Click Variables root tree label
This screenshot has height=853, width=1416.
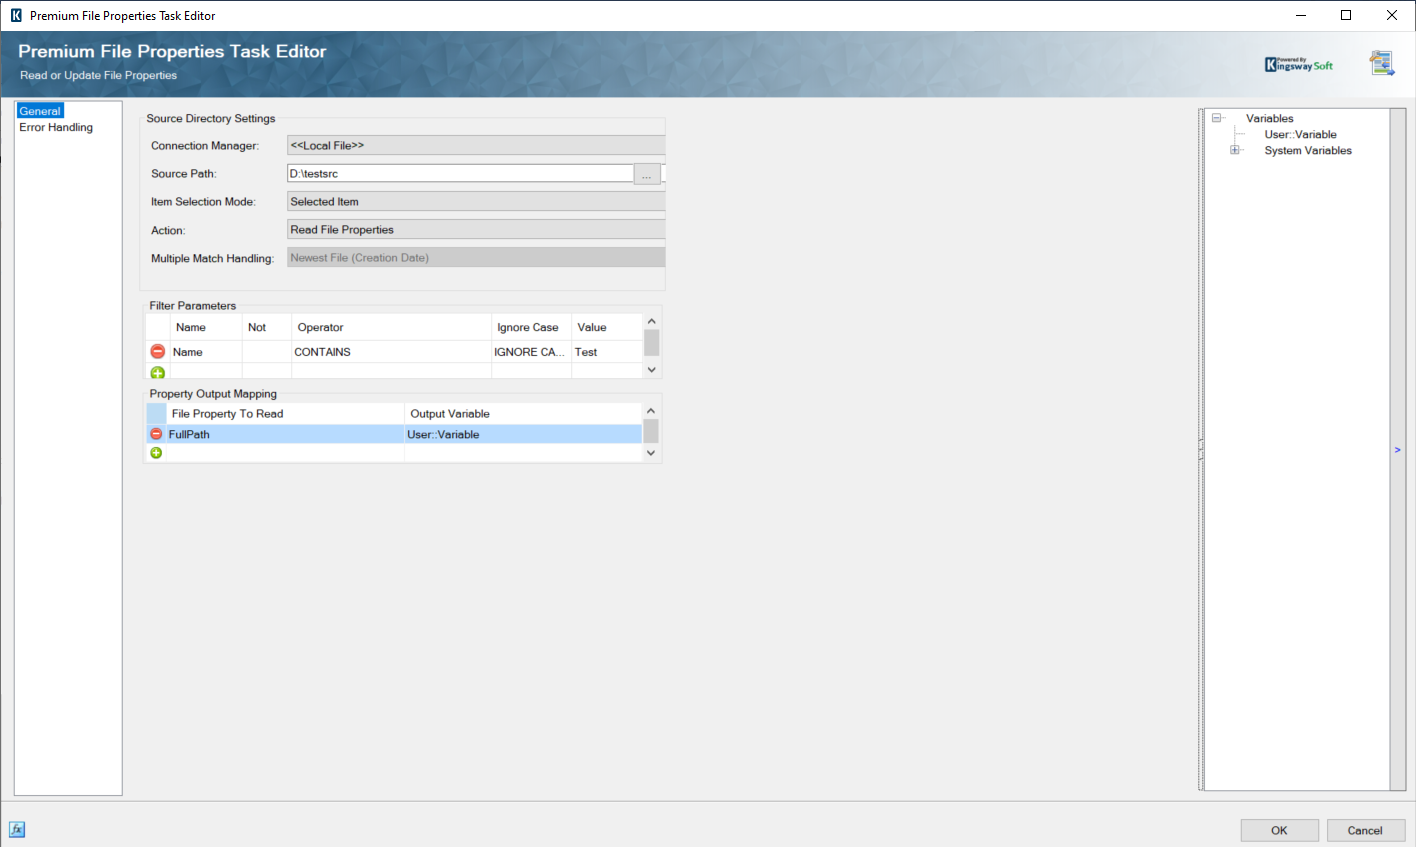point(1269,118)
